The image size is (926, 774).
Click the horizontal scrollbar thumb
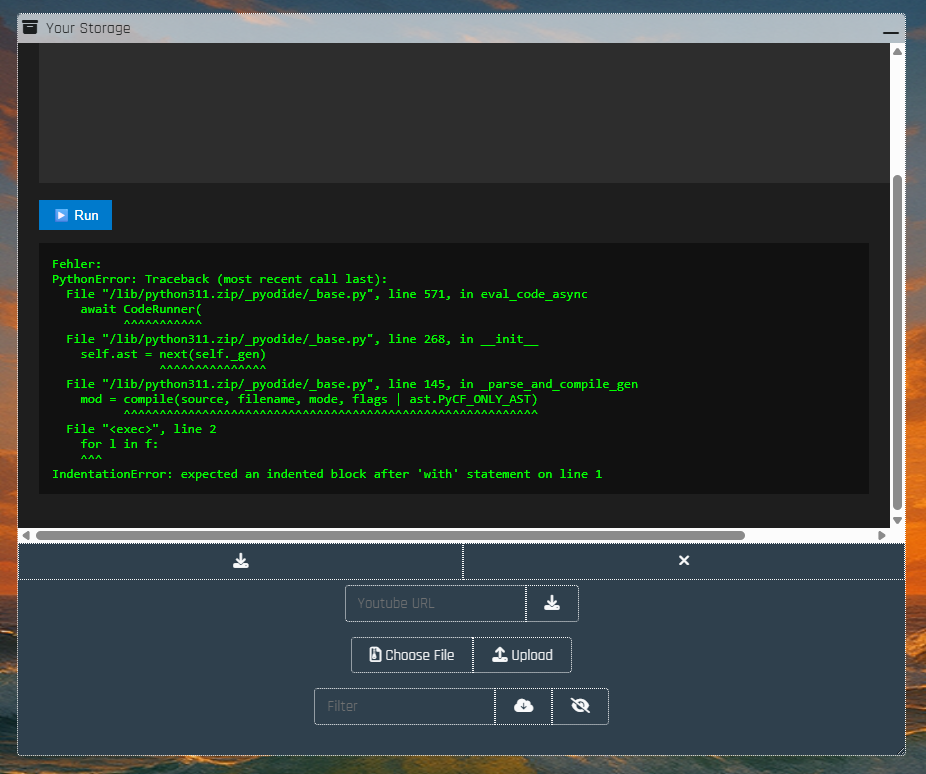pos(390,535)
